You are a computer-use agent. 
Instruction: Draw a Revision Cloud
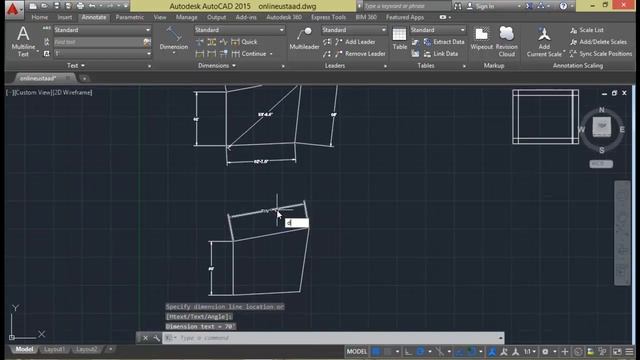click(507, 41)
